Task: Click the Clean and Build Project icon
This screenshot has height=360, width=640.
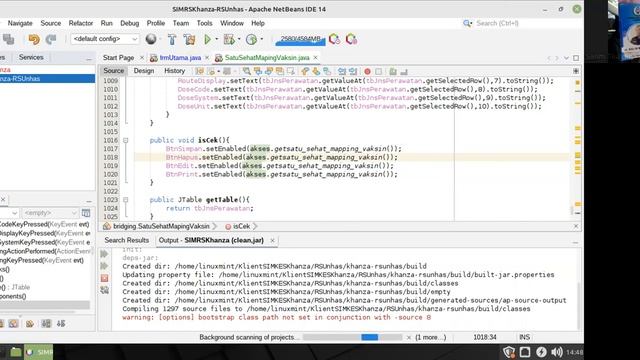Action: 189,39
